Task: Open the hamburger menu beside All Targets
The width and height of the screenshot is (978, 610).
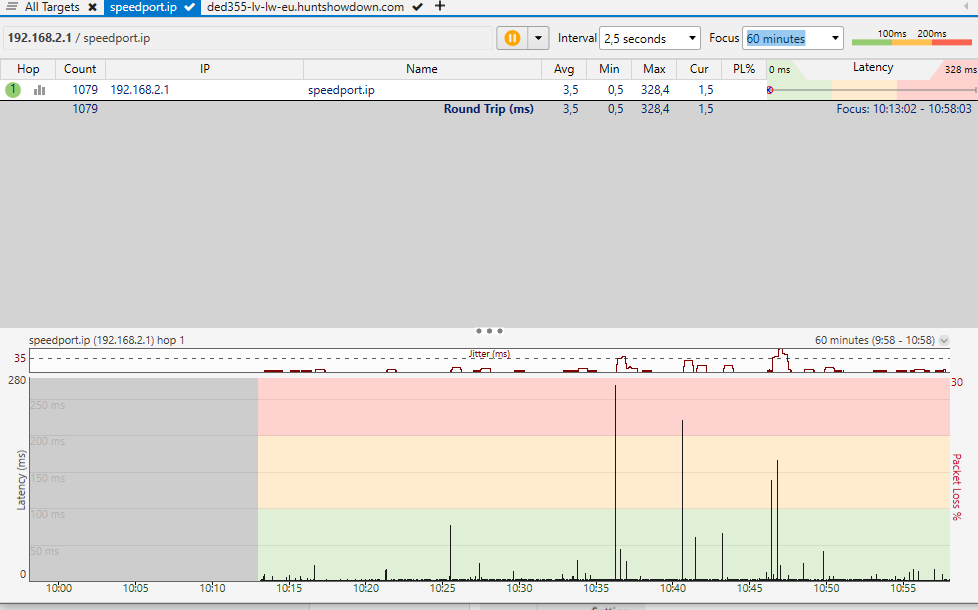Action: [11, 7]
